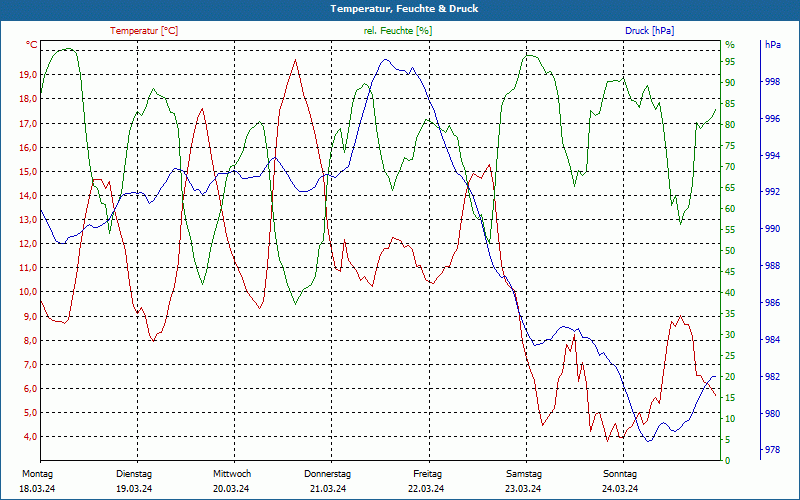800x500 pixels.
Task: Click the date '19.03.24'
Action: (x=134, y=489)
